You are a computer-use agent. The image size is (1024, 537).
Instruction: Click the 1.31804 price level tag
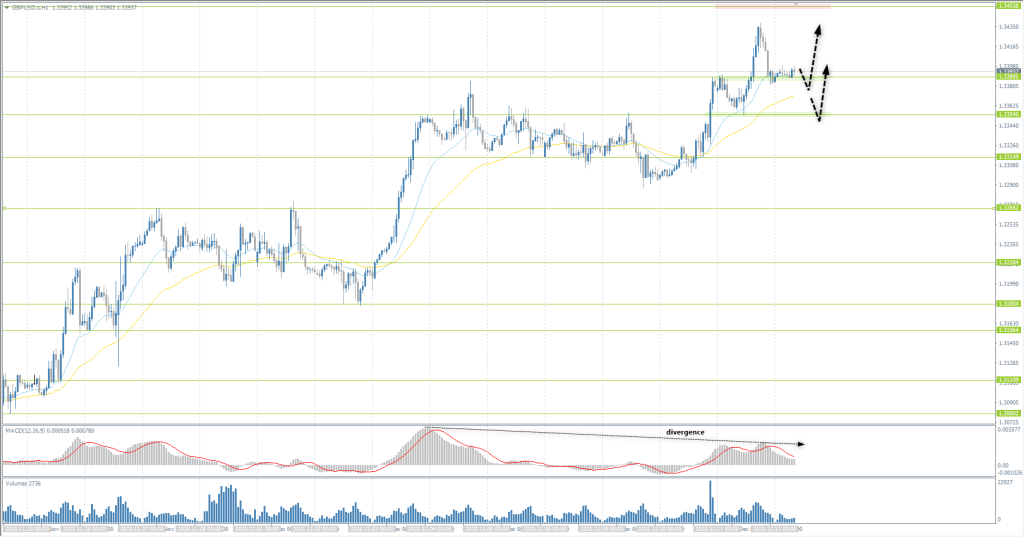tap(1007, 304)
